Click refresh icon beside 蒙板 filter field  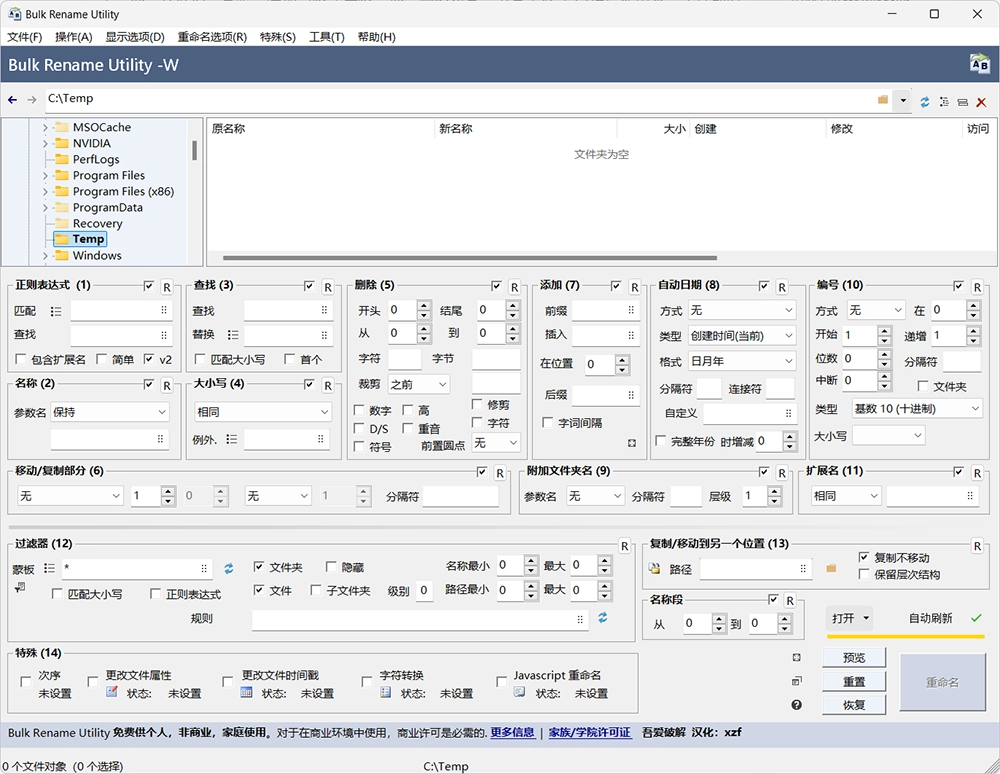(x=228, y=568)
